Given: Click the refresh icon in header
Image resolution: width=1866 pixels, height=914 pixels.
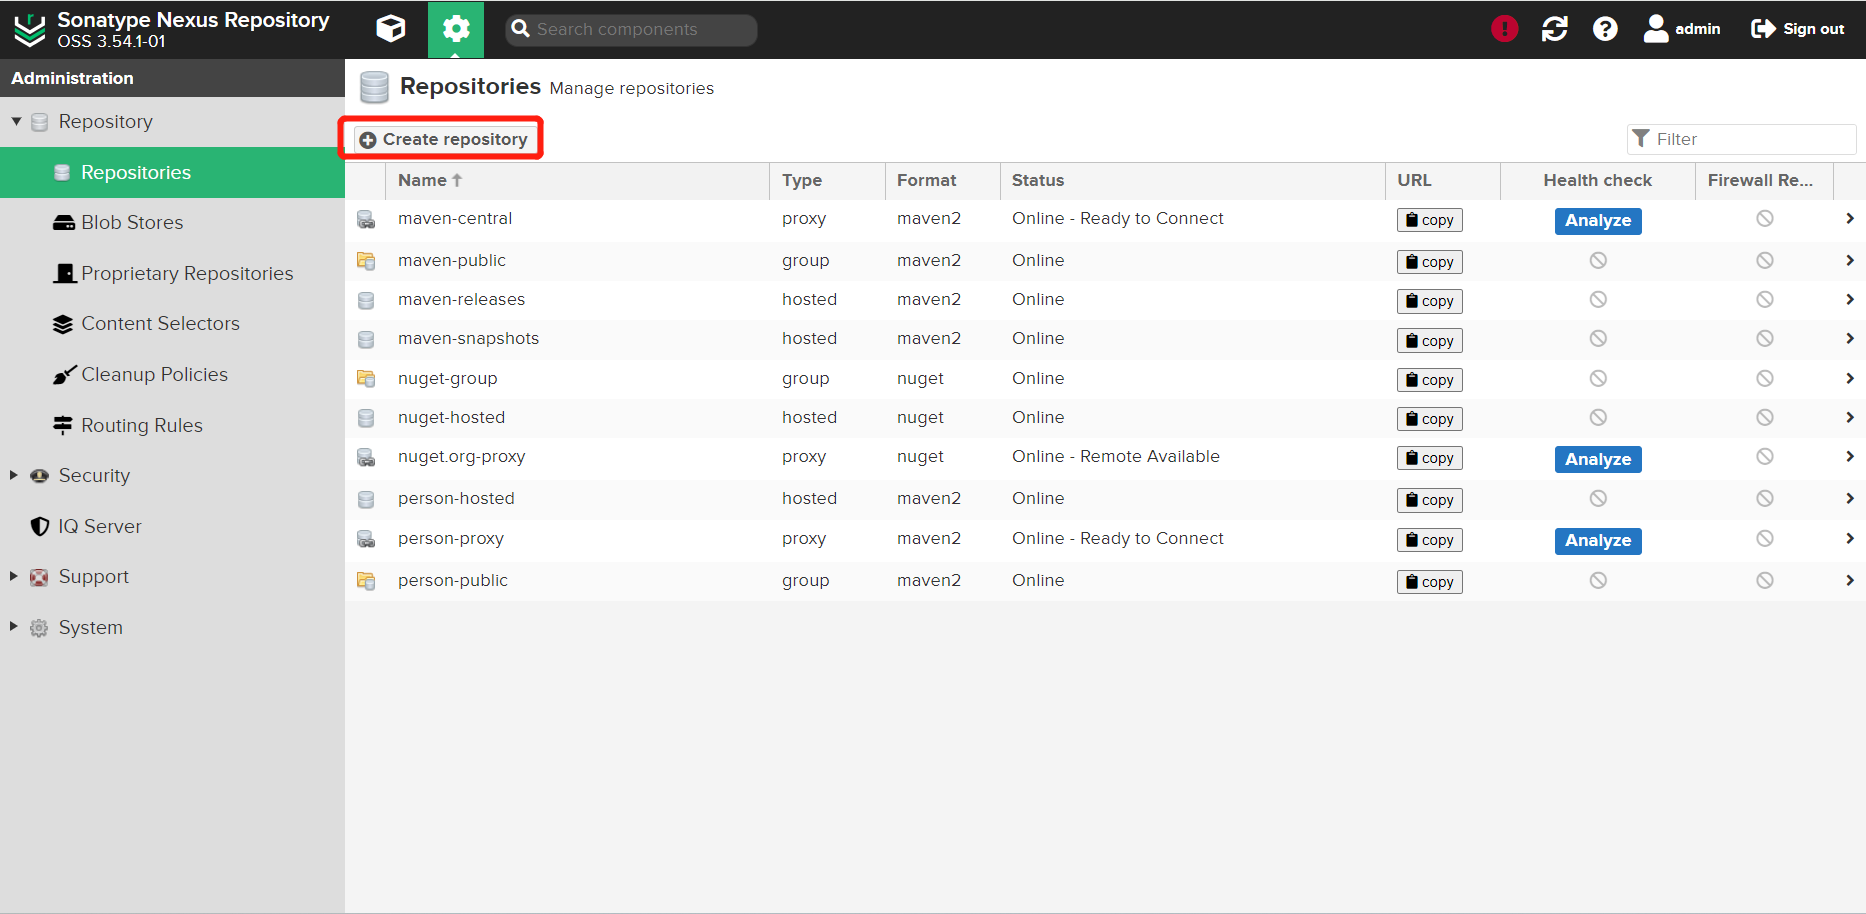Looking at the screenshot, I should pyautogui.click(x=1555, y=29).
